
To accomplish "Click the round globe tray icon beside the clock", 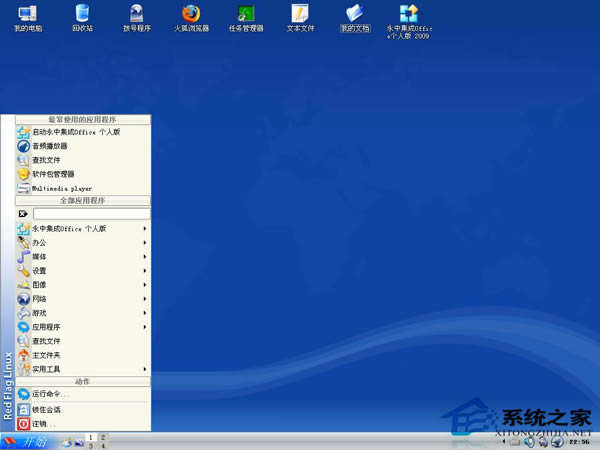I will click(557, 442).
